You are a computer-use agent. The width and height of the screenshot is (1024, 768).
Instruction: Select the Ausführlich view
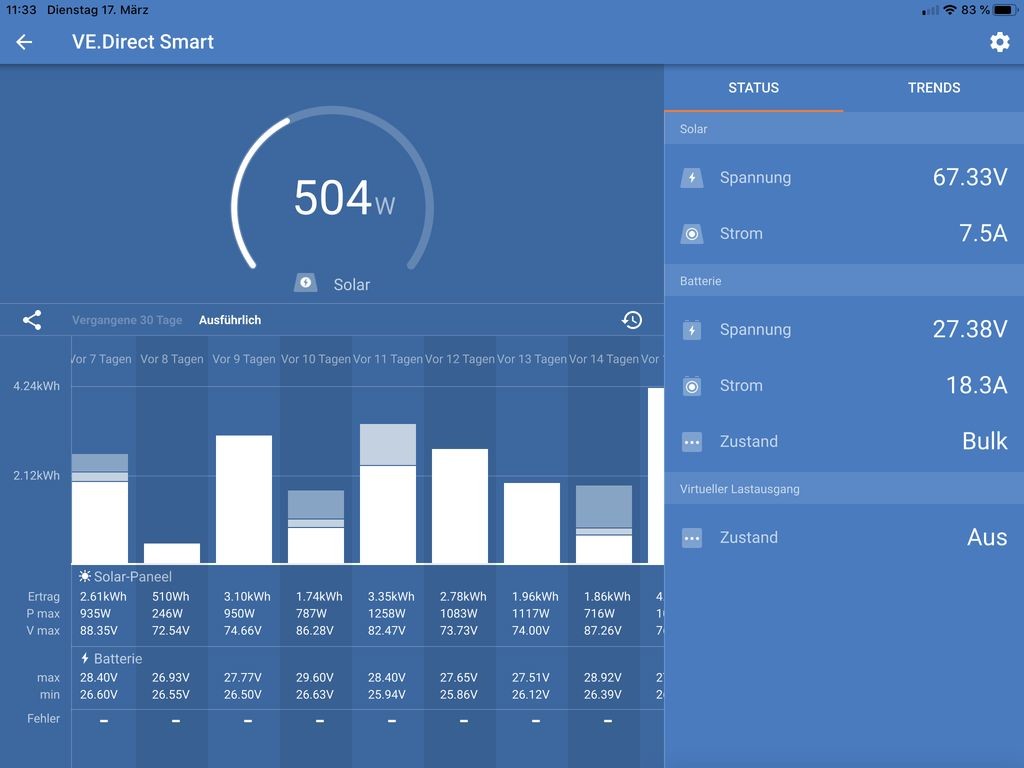pyautogui.click(x=230, y=320)
